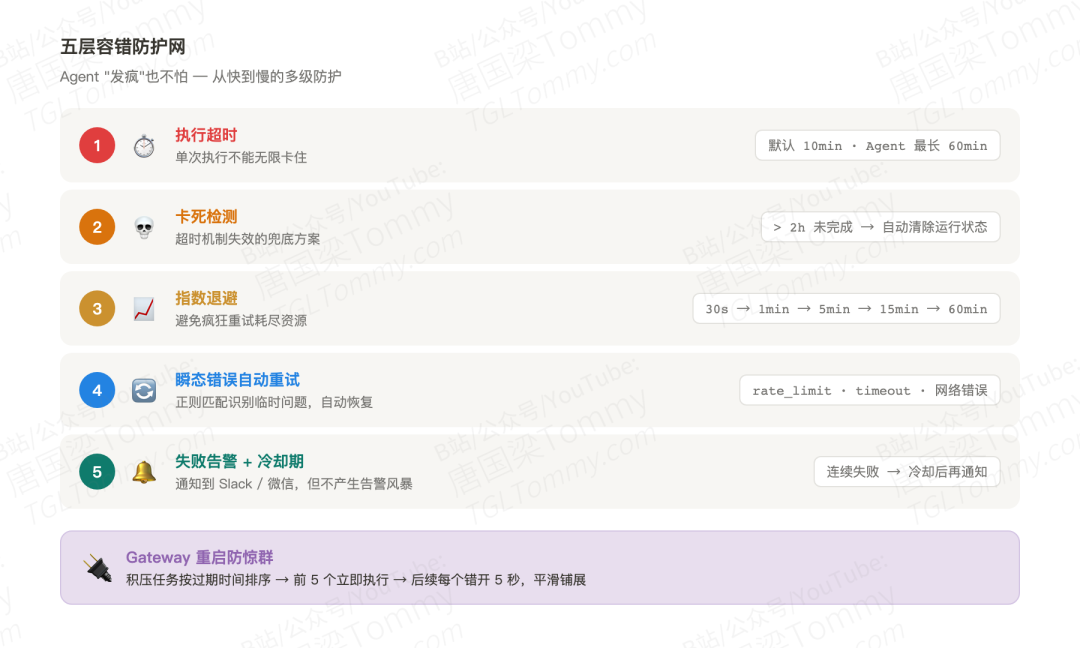1080x648 pixels.
Task: Click the rate_limit · timeout · 网络错误 tag
Action: (x=870, y=390)
